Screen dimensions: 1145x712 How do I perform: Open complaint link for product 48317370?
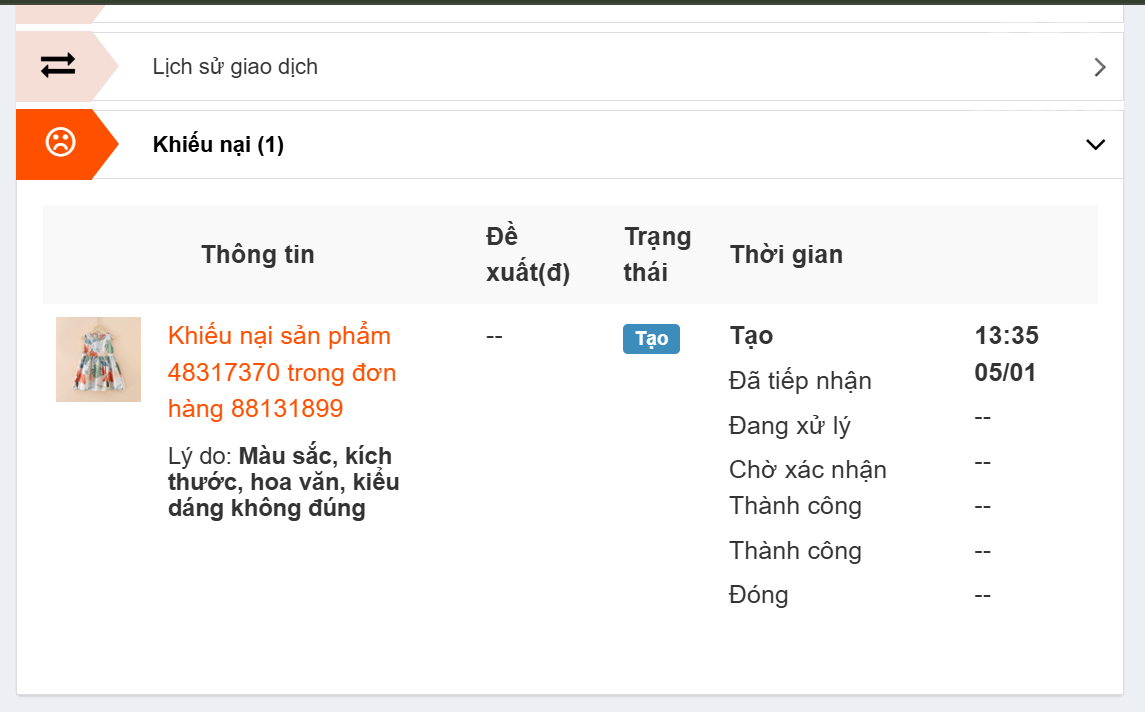pyautogui.click(x=282, y=372)
